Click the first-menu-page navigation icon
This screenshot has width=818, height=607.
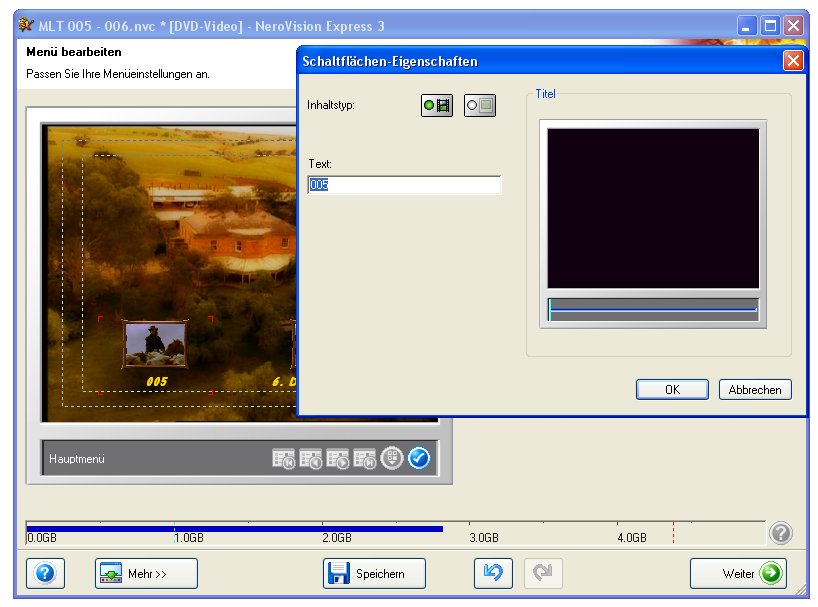284,459
